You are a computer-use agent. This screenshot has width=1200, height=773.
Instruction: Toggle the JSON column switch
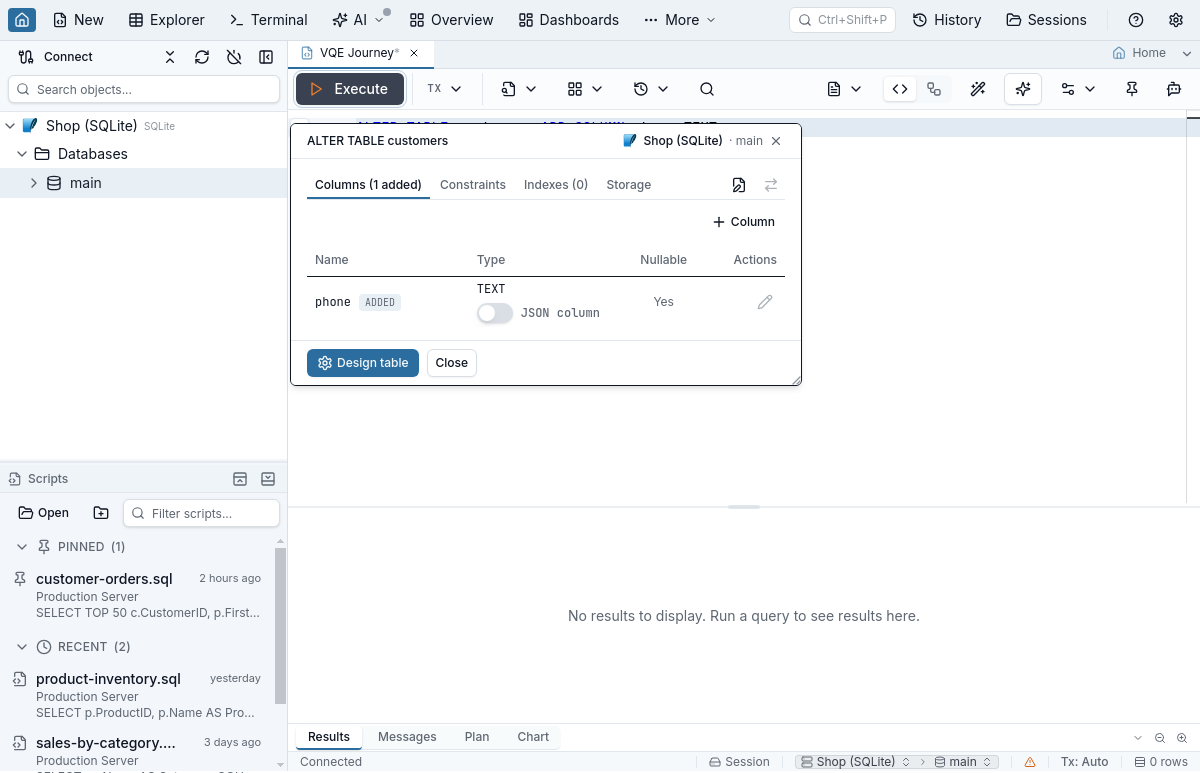pos(495,313)
